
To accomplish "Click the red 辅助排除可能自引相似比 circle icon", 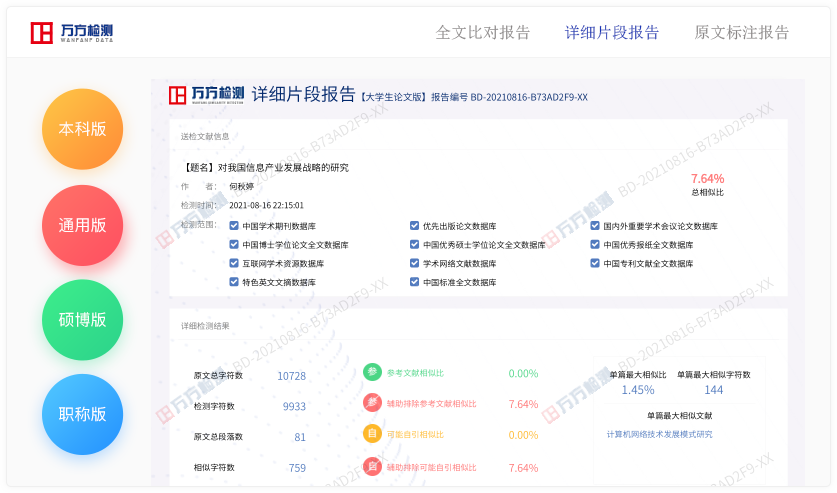I will (372, 466).
